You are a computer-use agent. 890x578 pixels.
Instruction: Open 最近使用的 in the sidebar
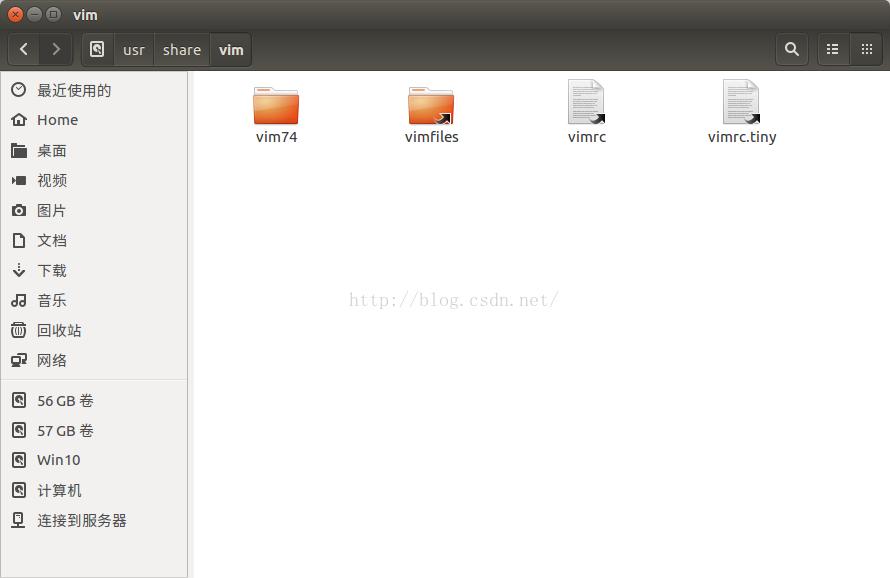click(74, 90)
